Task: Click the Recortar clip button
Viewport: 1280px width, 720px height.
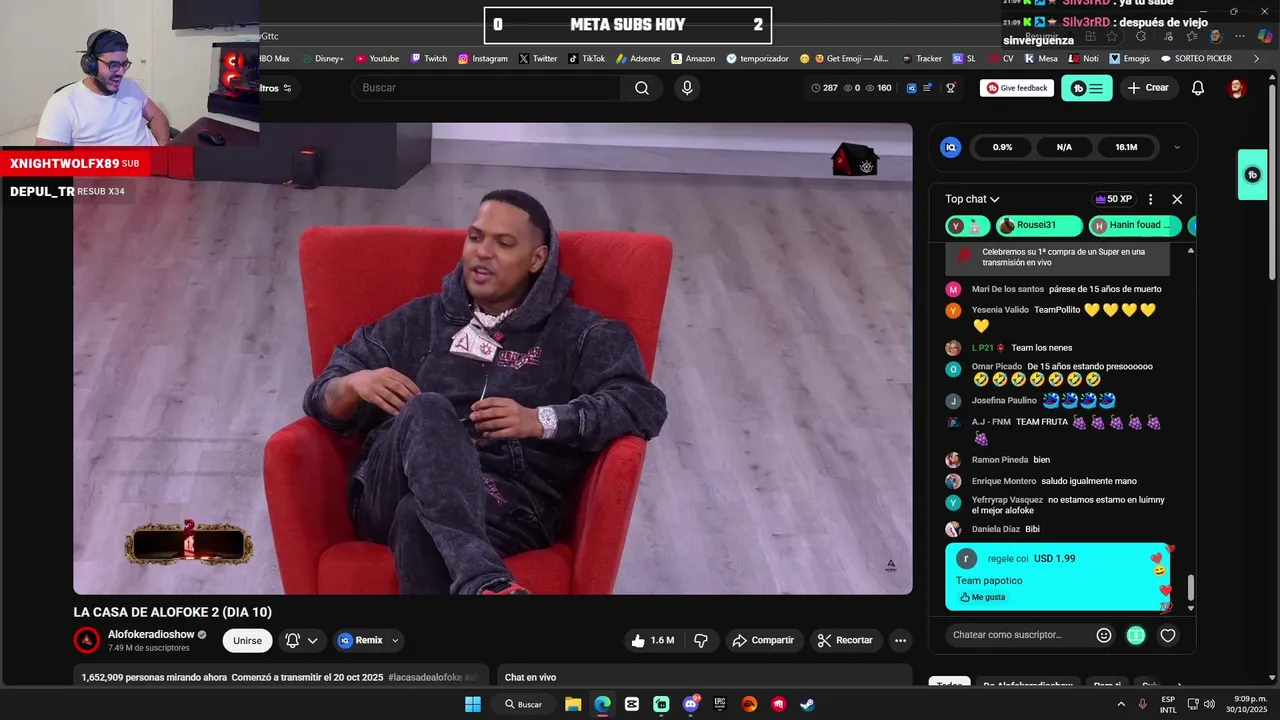Action: [x=845, y=640]
